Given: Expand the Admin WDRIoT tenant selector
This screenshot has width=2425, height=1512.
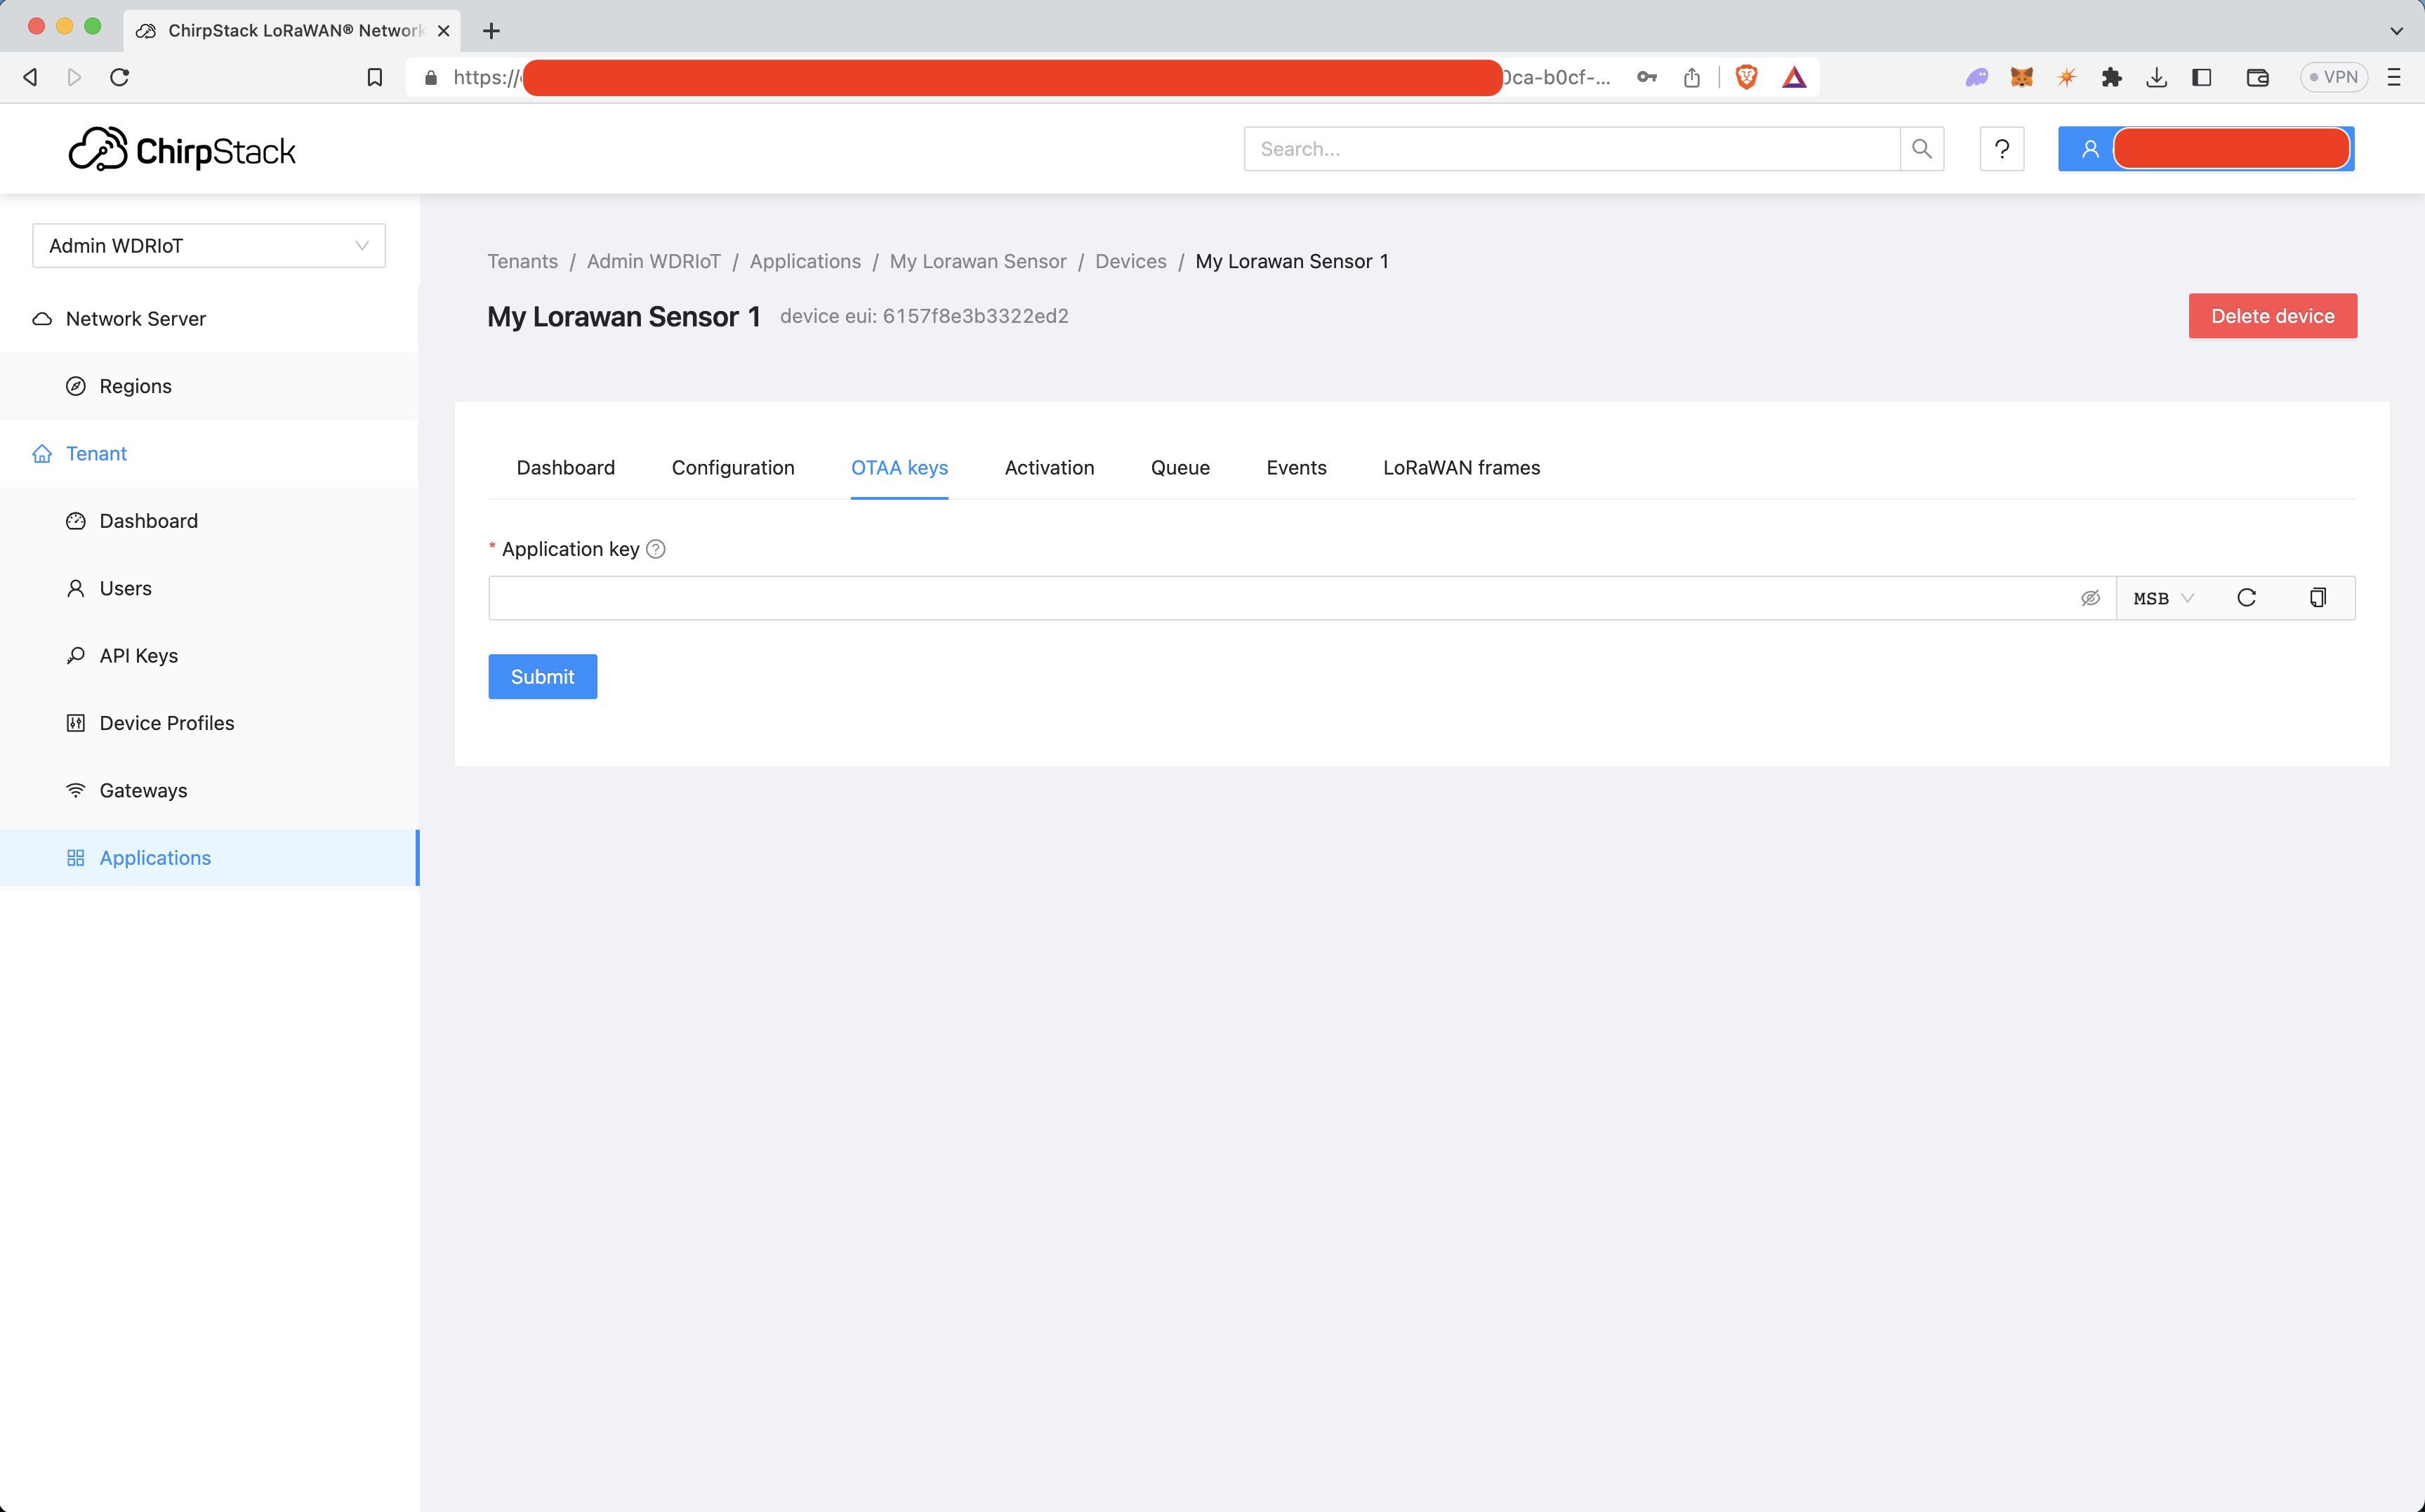Looking at the screenshot, I should pyautogui.click(x=209, y=246).
